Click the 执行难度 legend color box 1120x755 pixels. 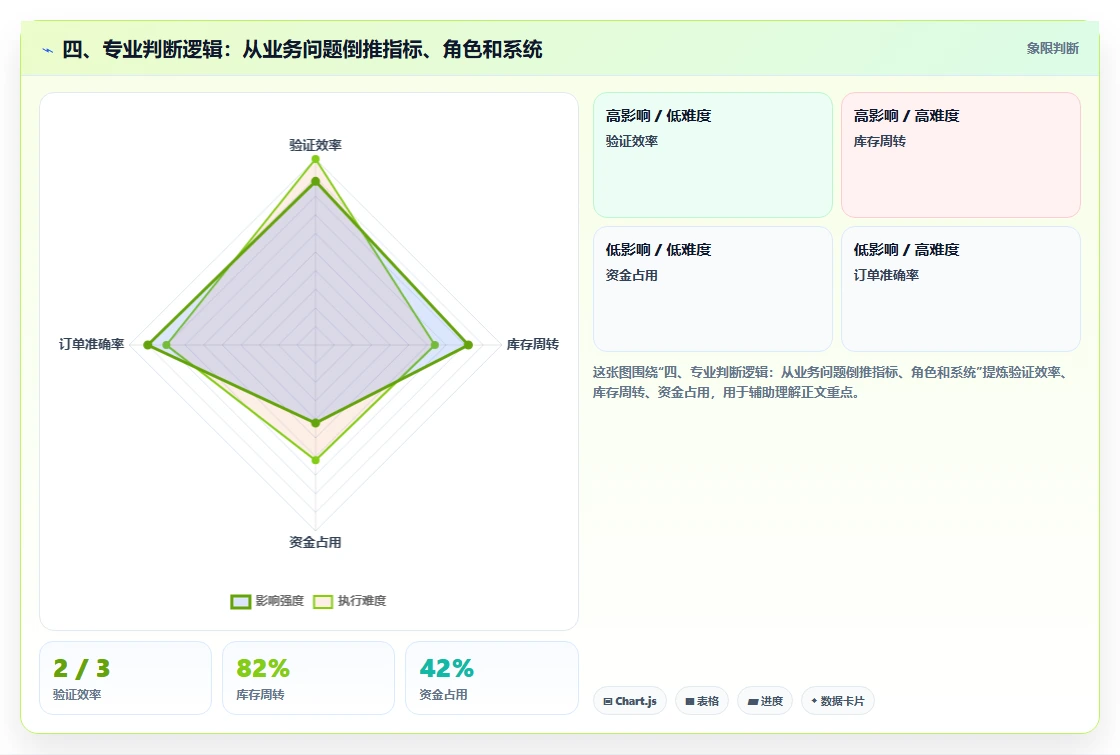323,601
